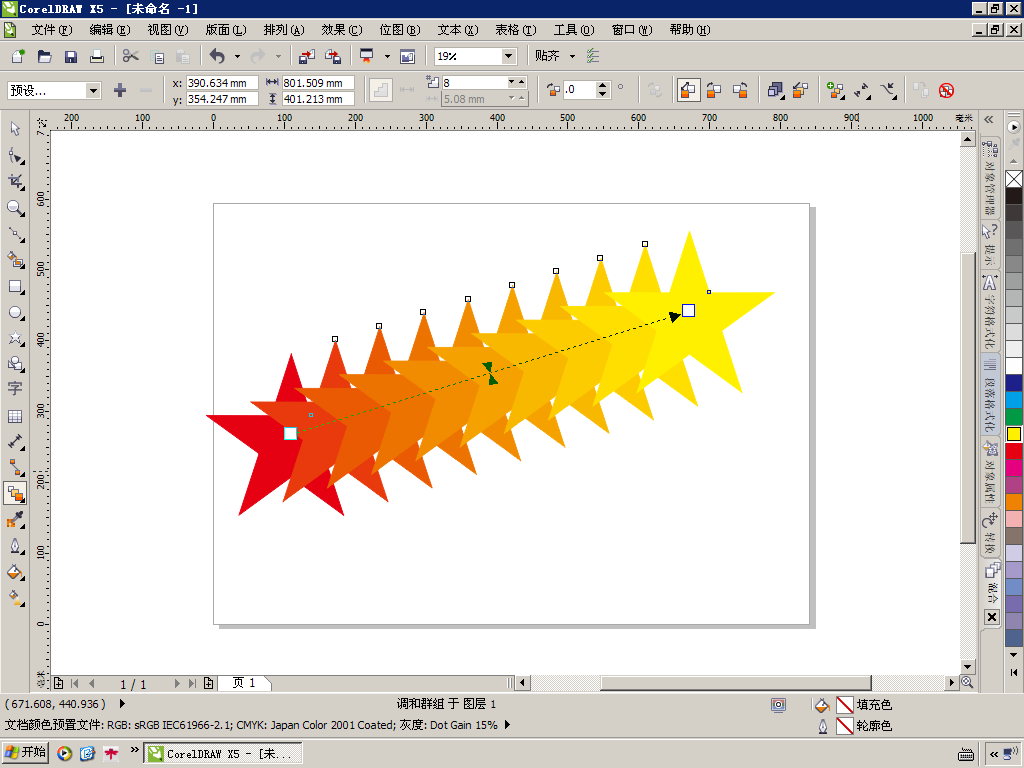Toggle counterclockwise blend color direction
Image resolution: width=1024 pixels, height=768 pixels.
(x=740, y=90)
